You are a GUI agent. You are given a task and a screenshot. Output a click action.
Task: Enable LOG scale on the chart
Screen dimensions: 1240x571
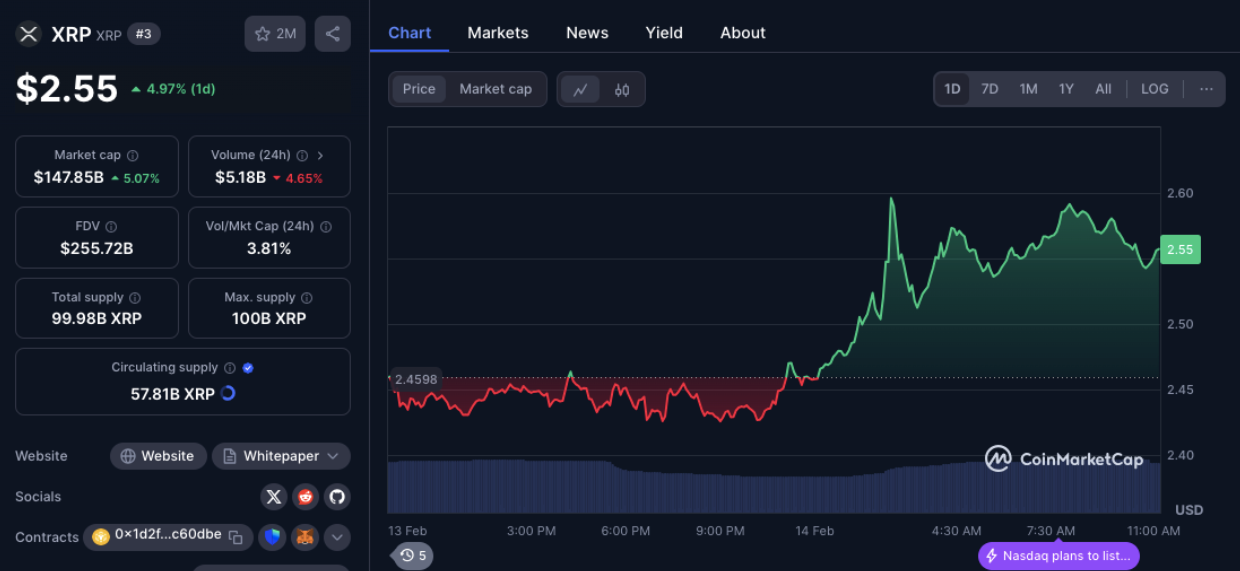click(x=1154, y=89)
